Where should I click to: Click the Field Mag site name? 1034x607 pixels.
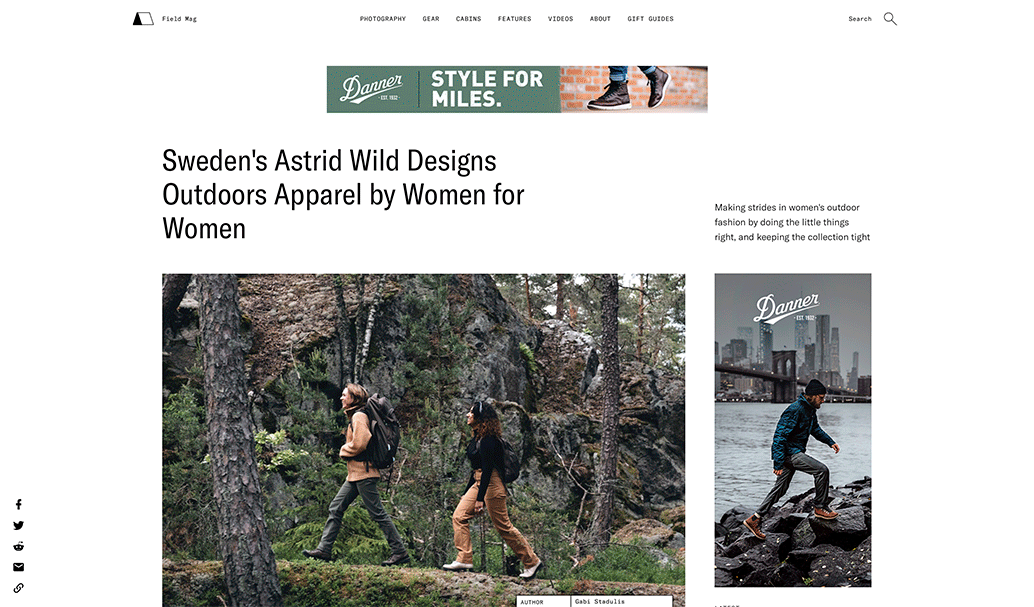[x=179, y=18]
